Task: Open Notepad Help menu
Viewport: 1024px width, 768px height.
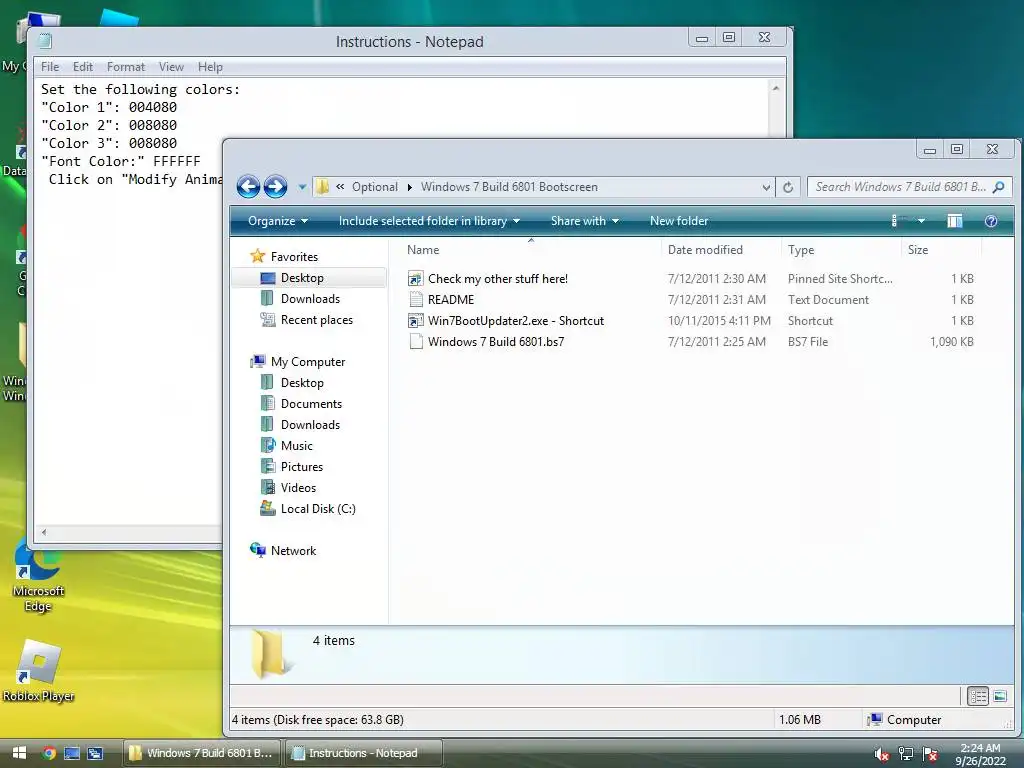Action: [x=210, y=67]
